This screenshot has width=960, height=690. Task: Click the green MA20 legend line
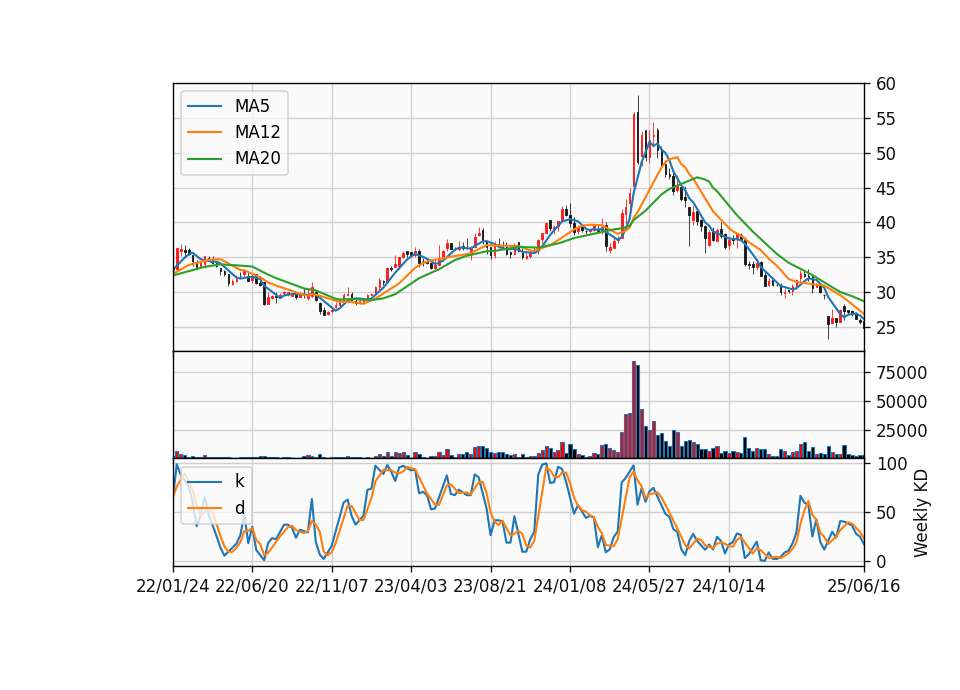(x=204, y=159)
